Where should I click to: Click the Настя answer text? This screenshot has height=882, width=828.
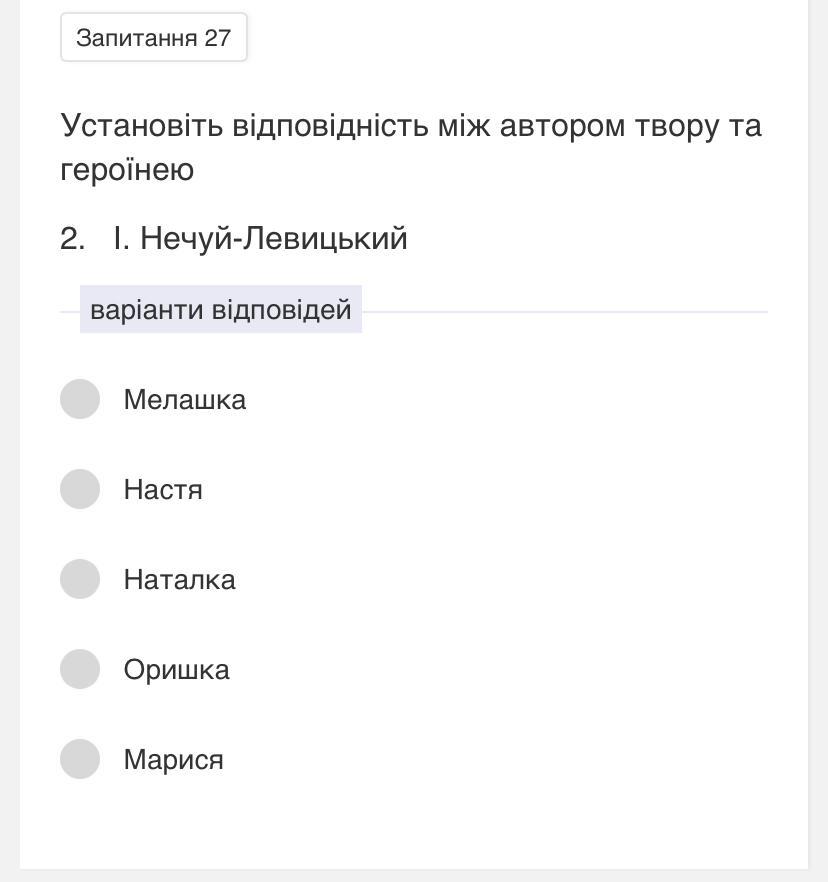tap(163, 490)
